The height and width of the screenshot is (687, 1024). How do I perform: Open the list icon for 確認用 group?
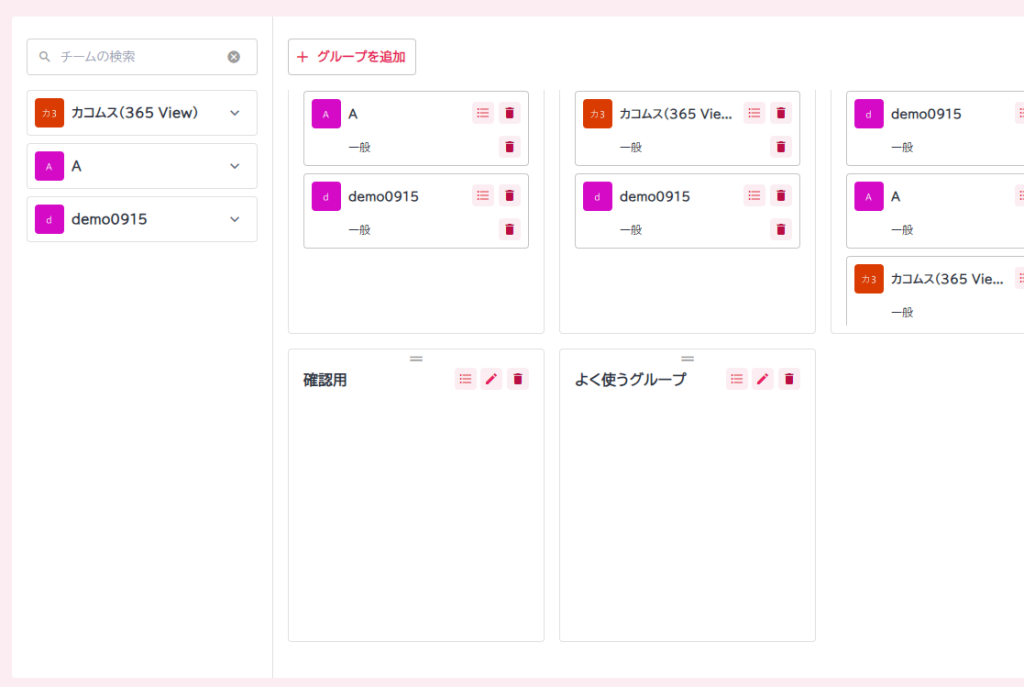click(465, 378)
